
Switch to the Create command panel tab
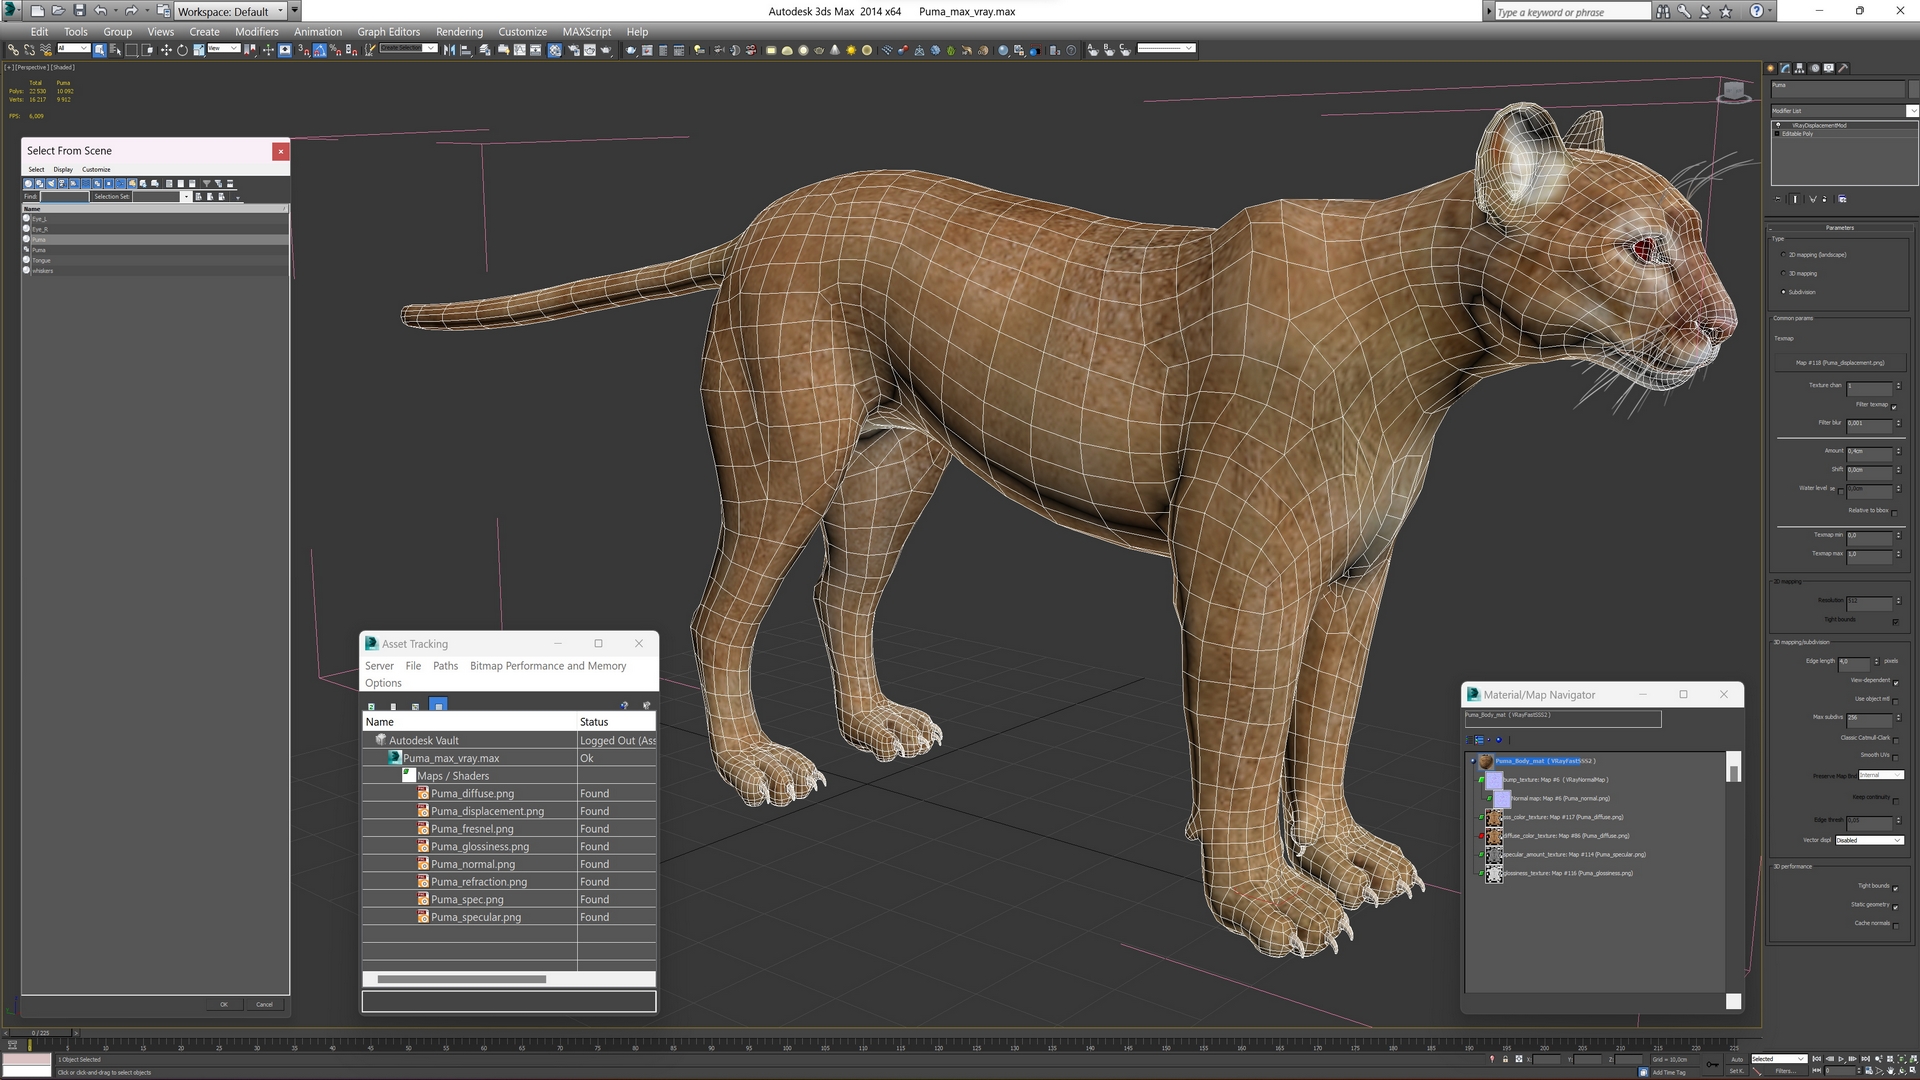[x=1770, y=68]
